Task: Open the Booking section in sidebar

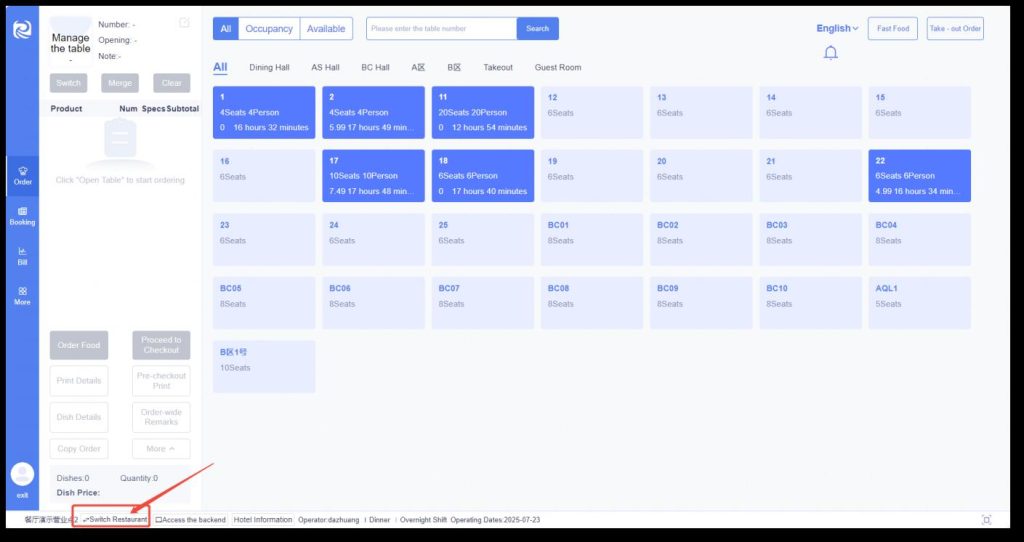Action: (x=22, y=216)
